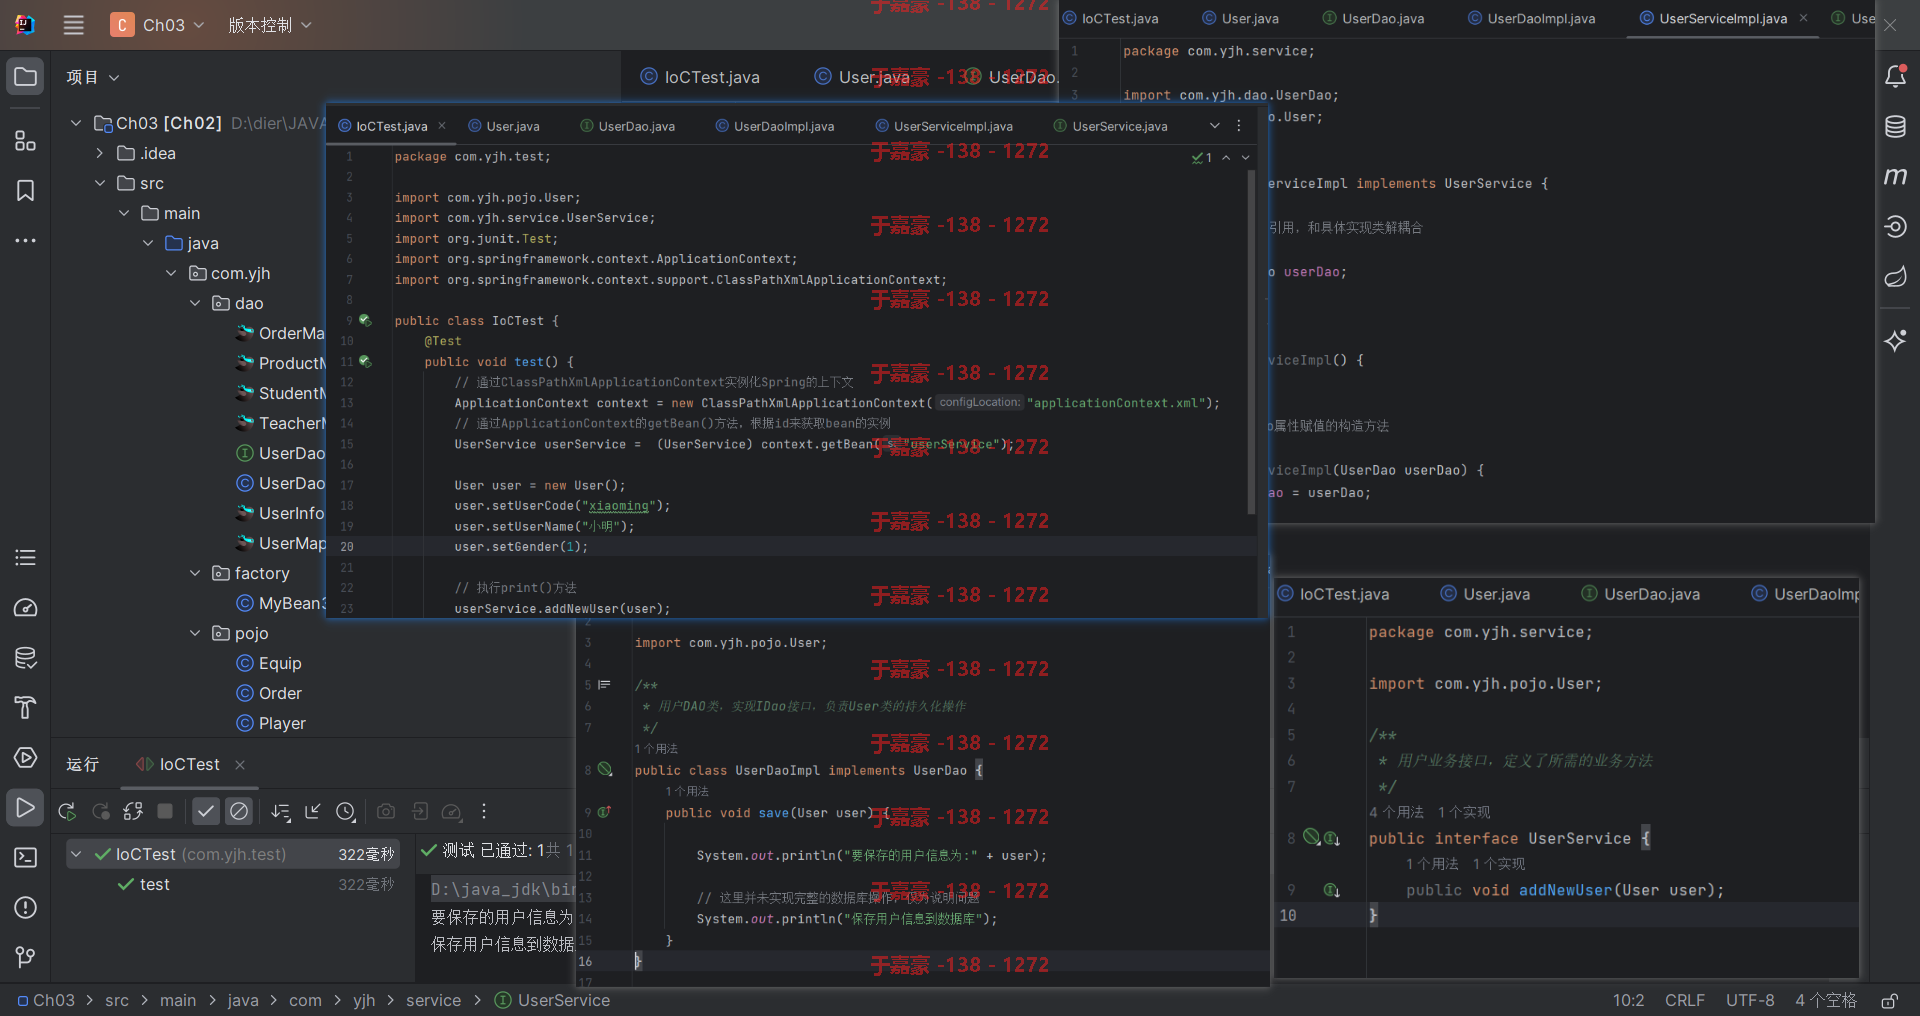Open the Bookmarks tool window
The height and width of the screenshot is (1016, 1920).
[26, 191]
